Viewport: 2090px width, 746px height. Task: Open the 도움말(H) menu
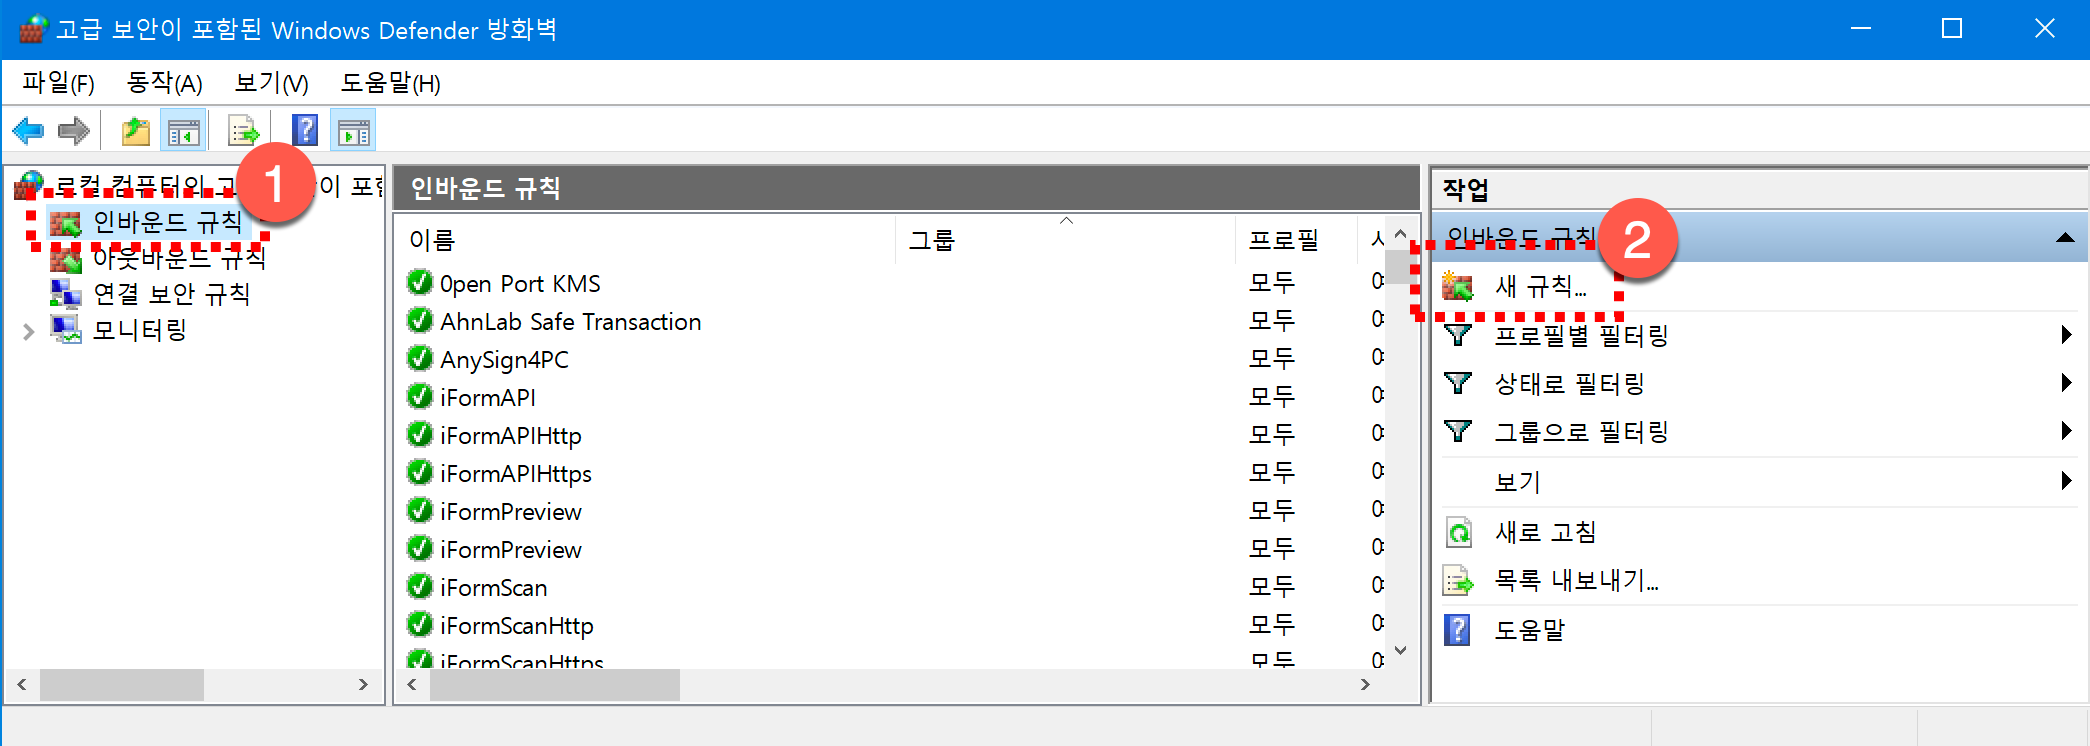pyautogui.click(x=391, y=83)
